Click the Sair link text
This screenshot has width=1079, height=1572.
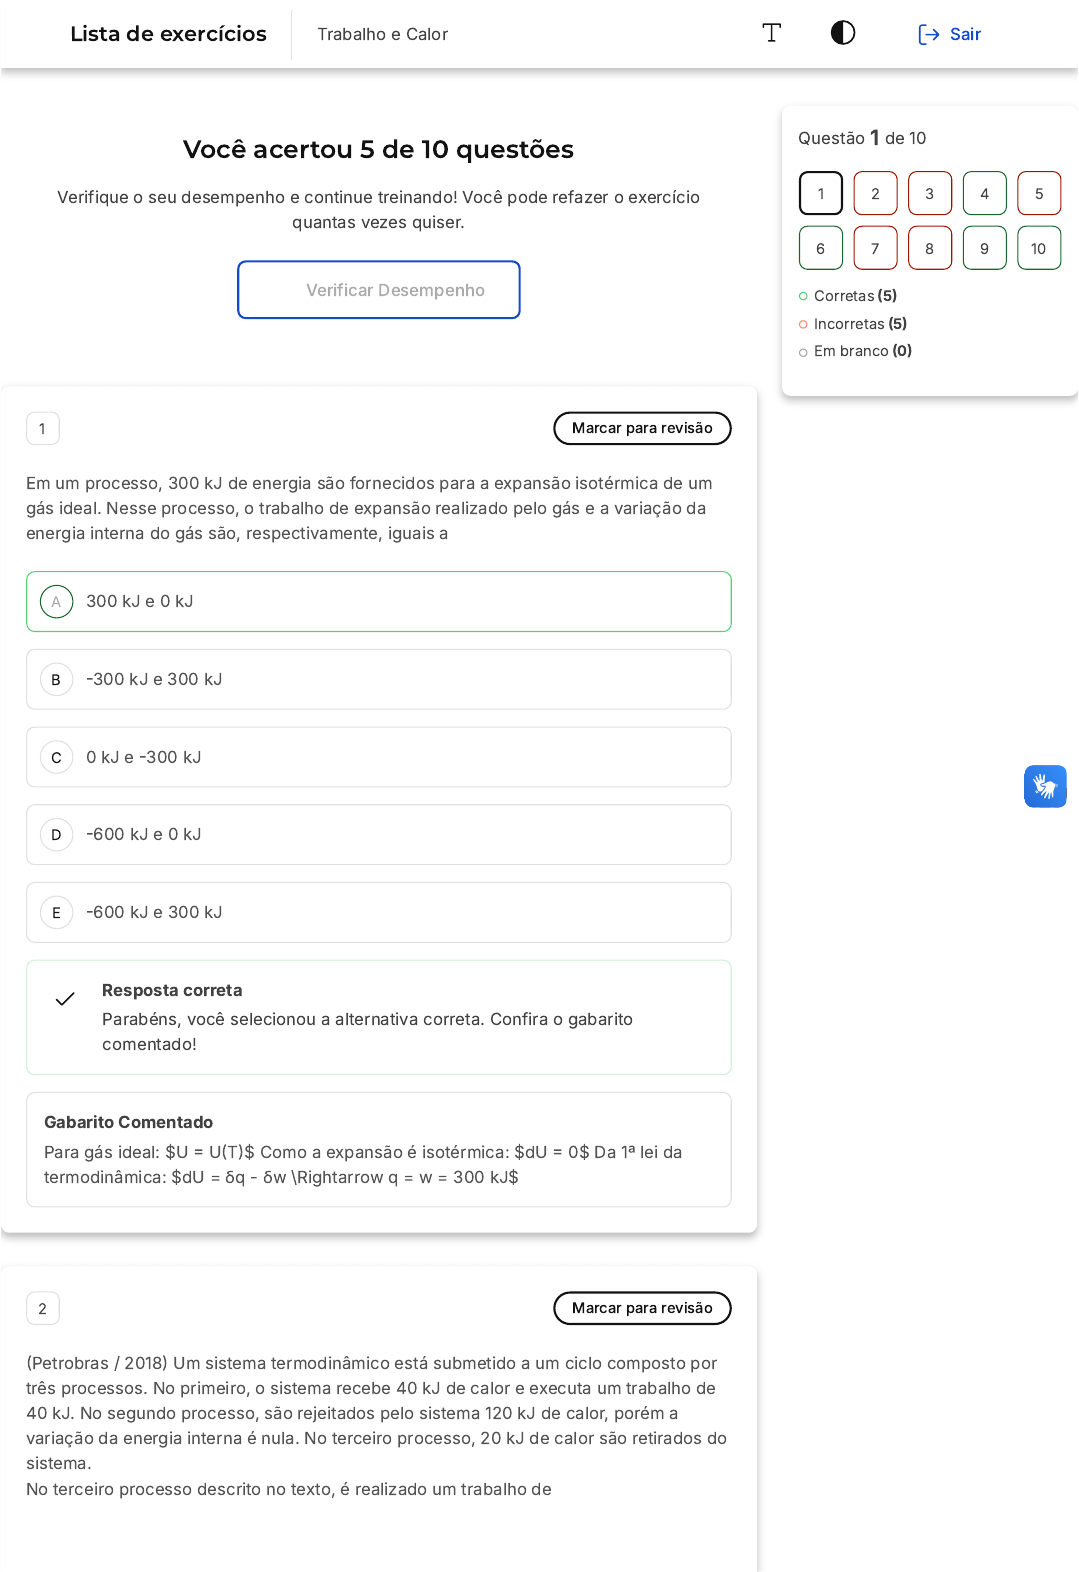coord(965,34)
